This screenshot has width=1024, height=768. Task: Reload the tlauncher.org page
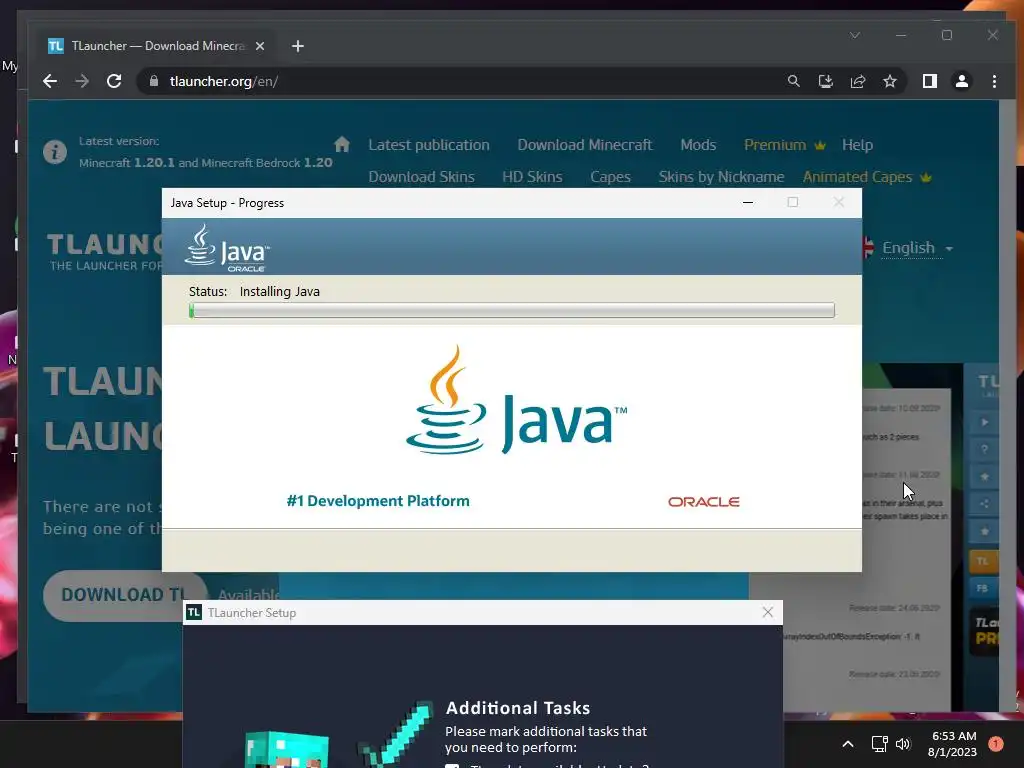[114, 81]
